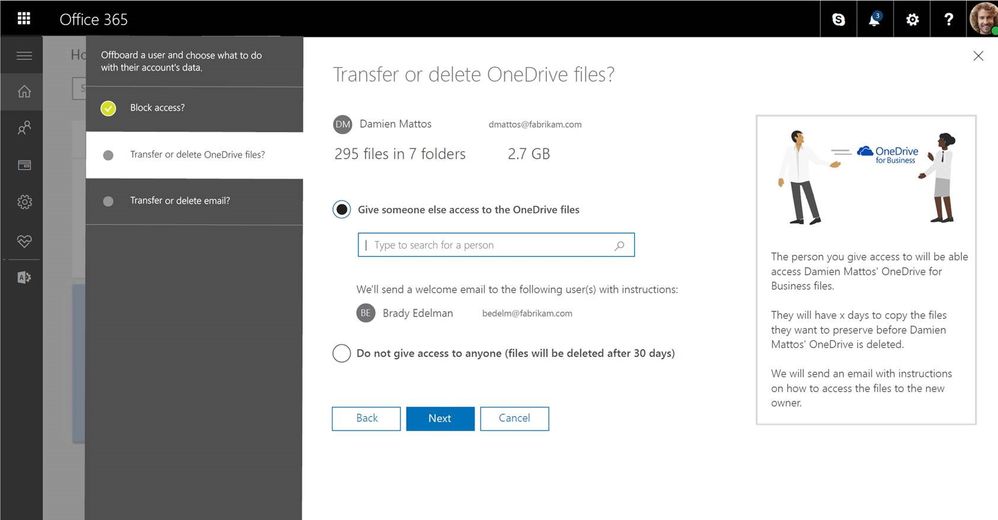Click the Next button
Screen dimensions: 998x520
[440, 418]
